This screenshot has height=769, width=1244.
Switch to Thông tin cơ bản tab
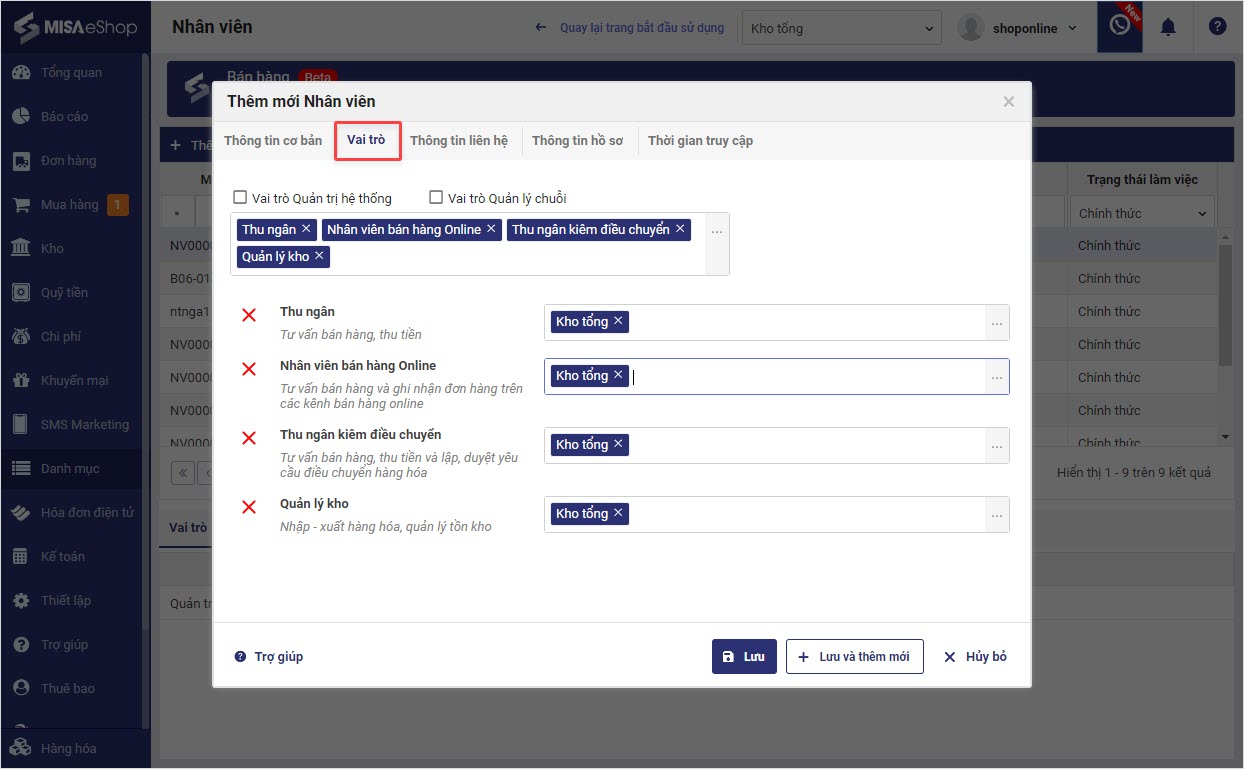coord(273,141)
